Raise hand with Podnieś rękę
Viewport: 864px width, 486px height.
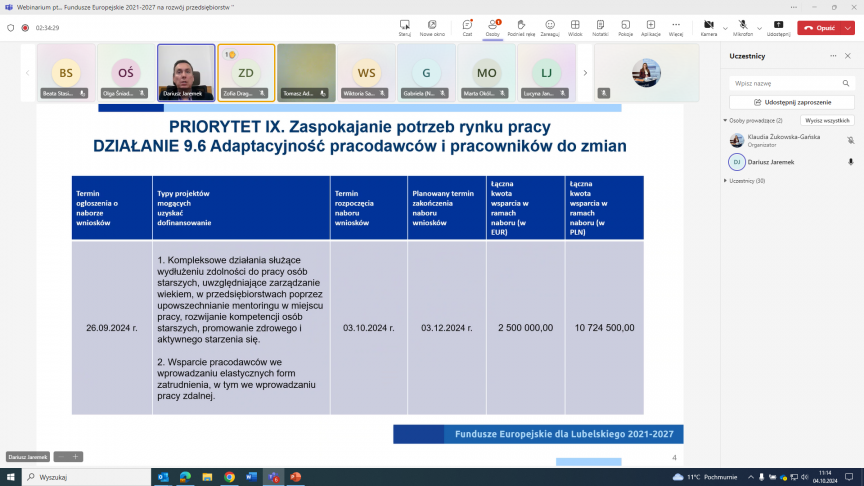521,28
